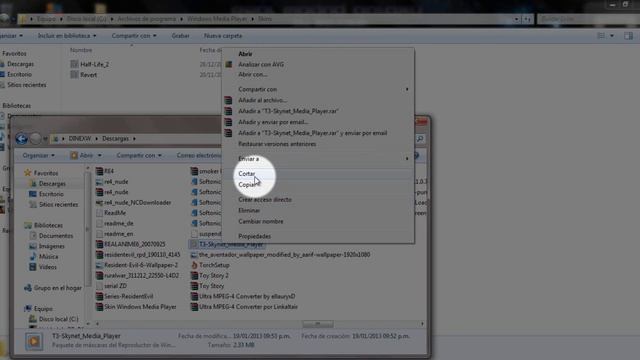Click Nueva carpeta in Skins window toolbar
The width and height of the screenshot is (640, 360).
223,36
